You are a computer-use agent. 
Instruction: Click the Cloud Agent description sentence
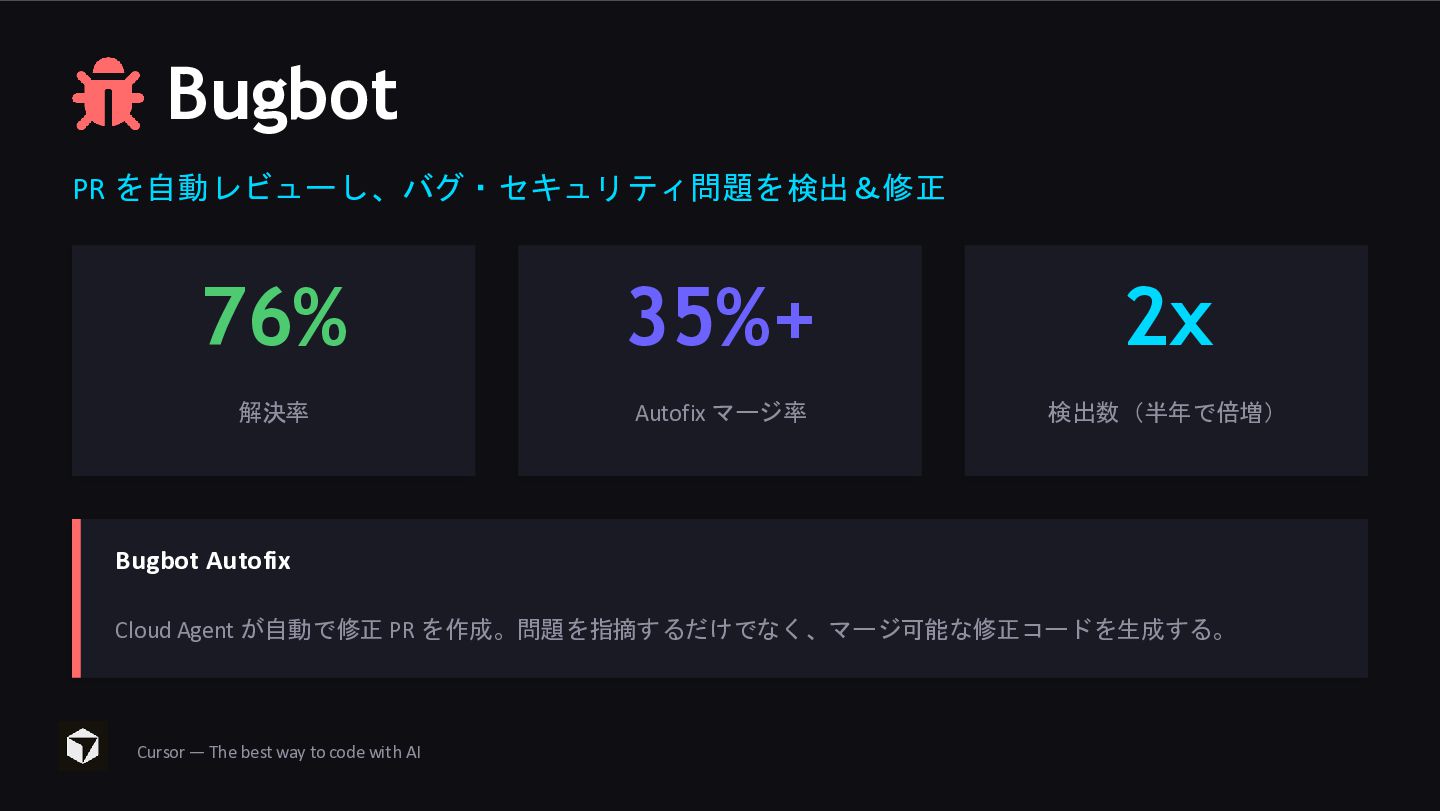(670, 630)
